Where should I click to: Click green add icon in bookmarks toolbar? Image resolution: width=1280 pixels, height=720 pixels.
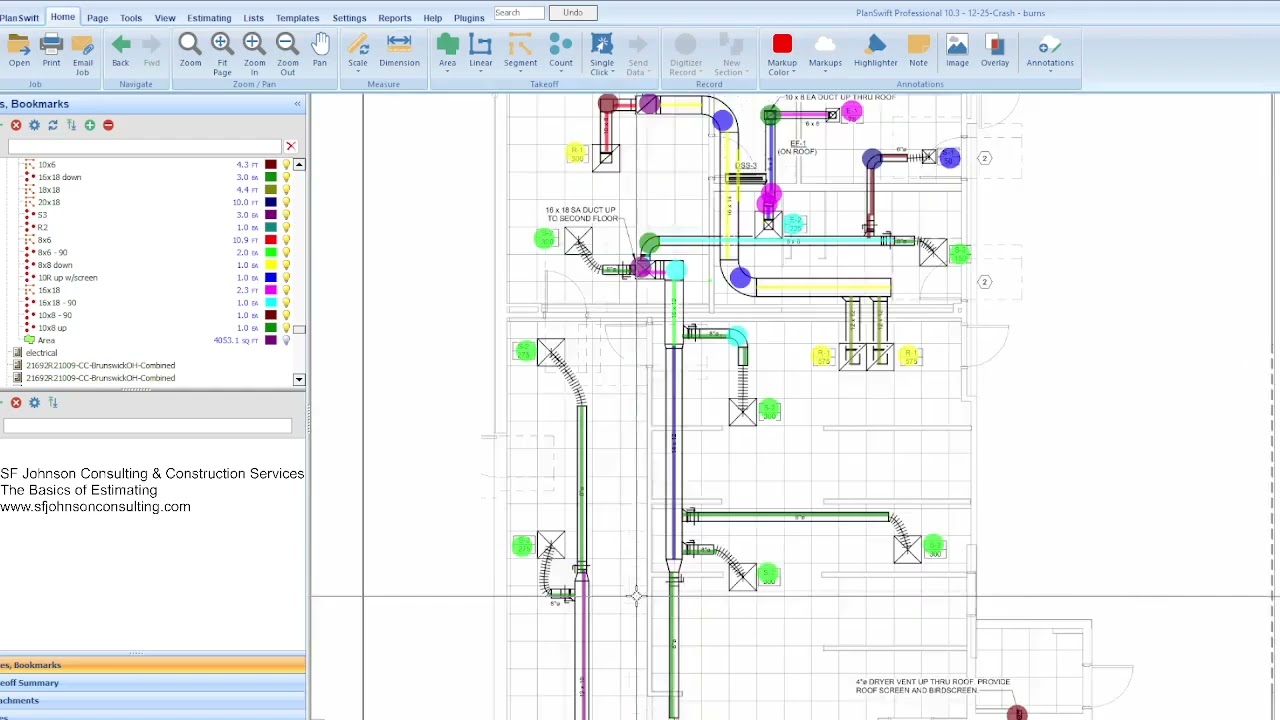pyautogui.click(x=90, y=125)
